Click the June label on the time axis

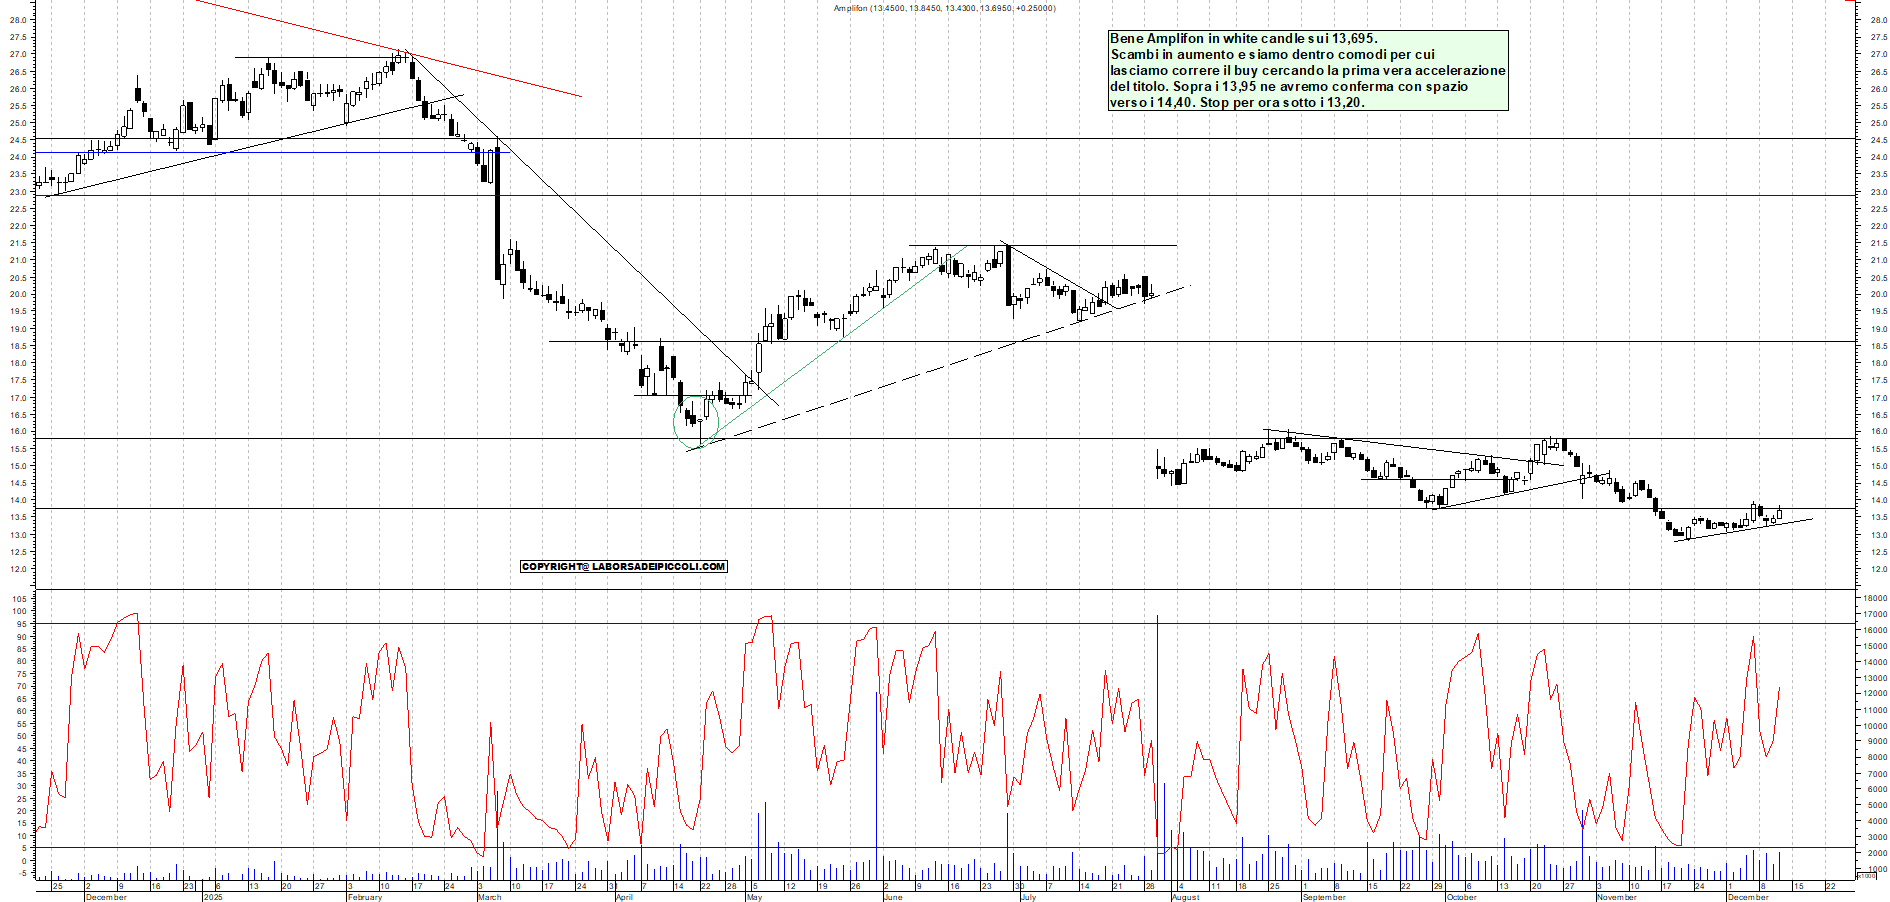click(893, 897)
